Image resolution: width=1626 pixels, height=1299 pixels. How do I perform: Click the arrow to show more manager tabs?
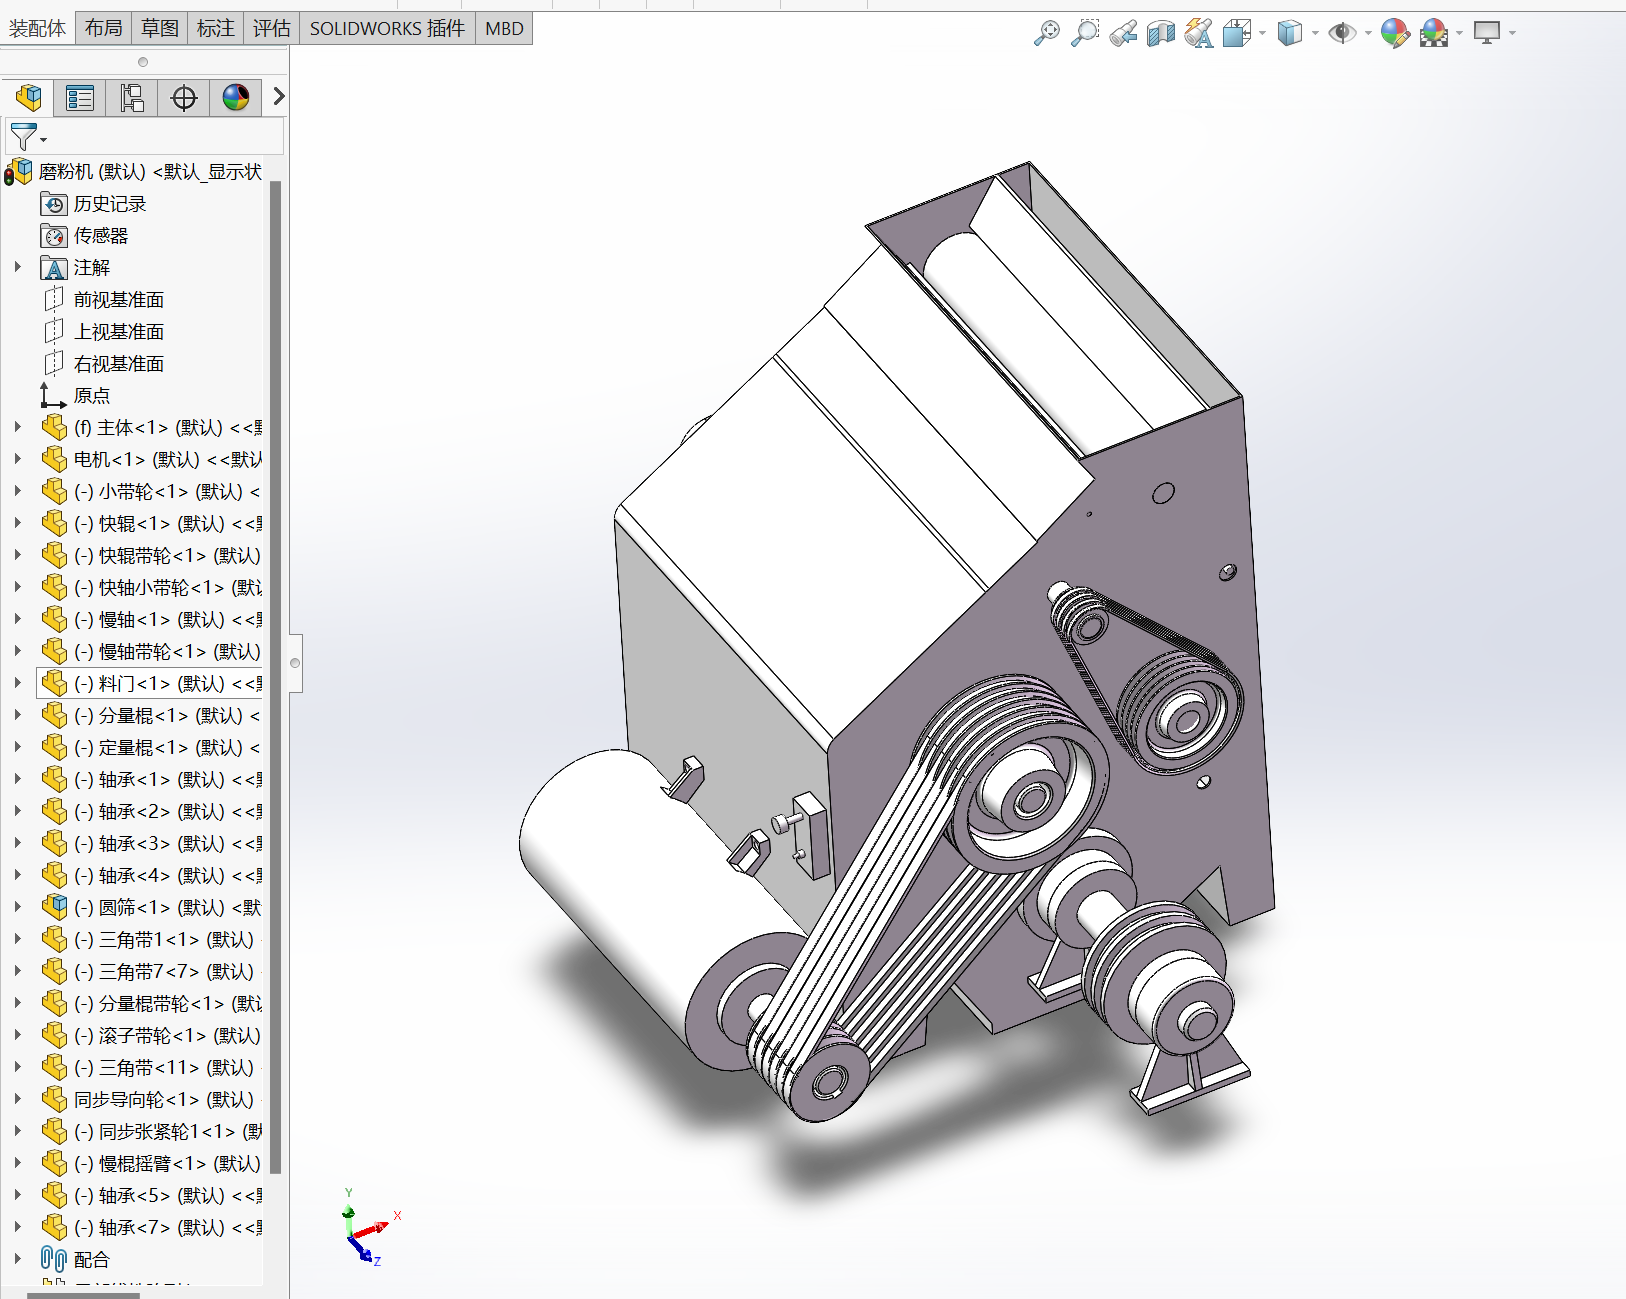pyautogui.click(x=279, y=97)
